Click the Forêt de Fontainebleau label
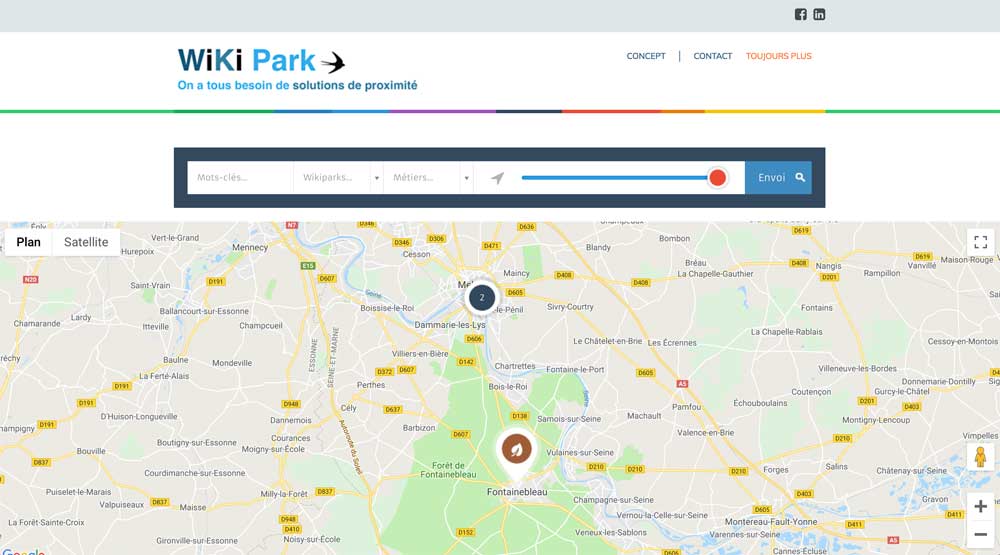This screenshot has height=555, width=1000. [448, 470]
